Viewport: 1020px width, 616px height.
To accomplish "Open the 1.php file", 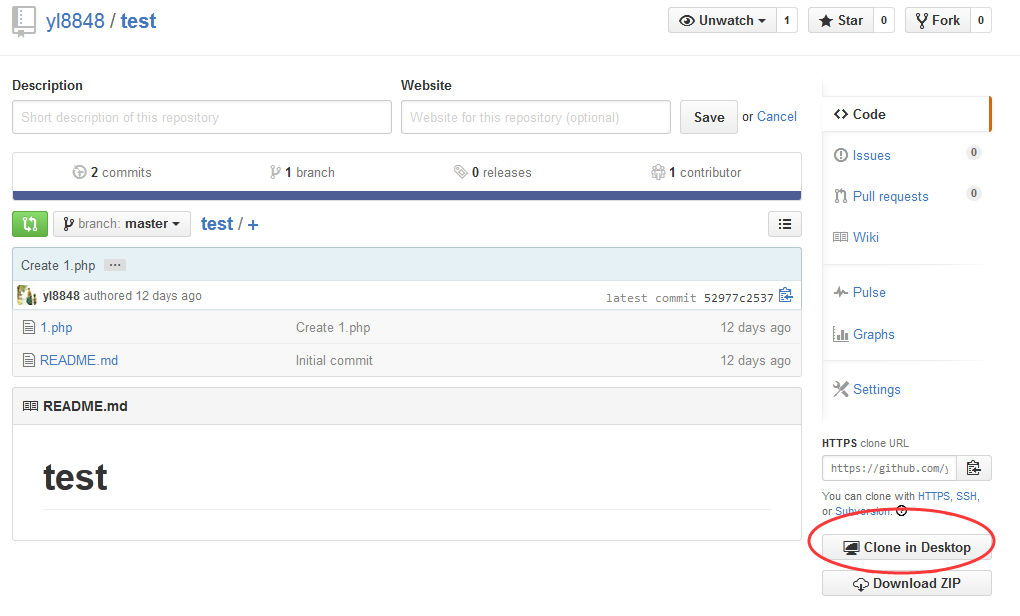I will [56, 327].
